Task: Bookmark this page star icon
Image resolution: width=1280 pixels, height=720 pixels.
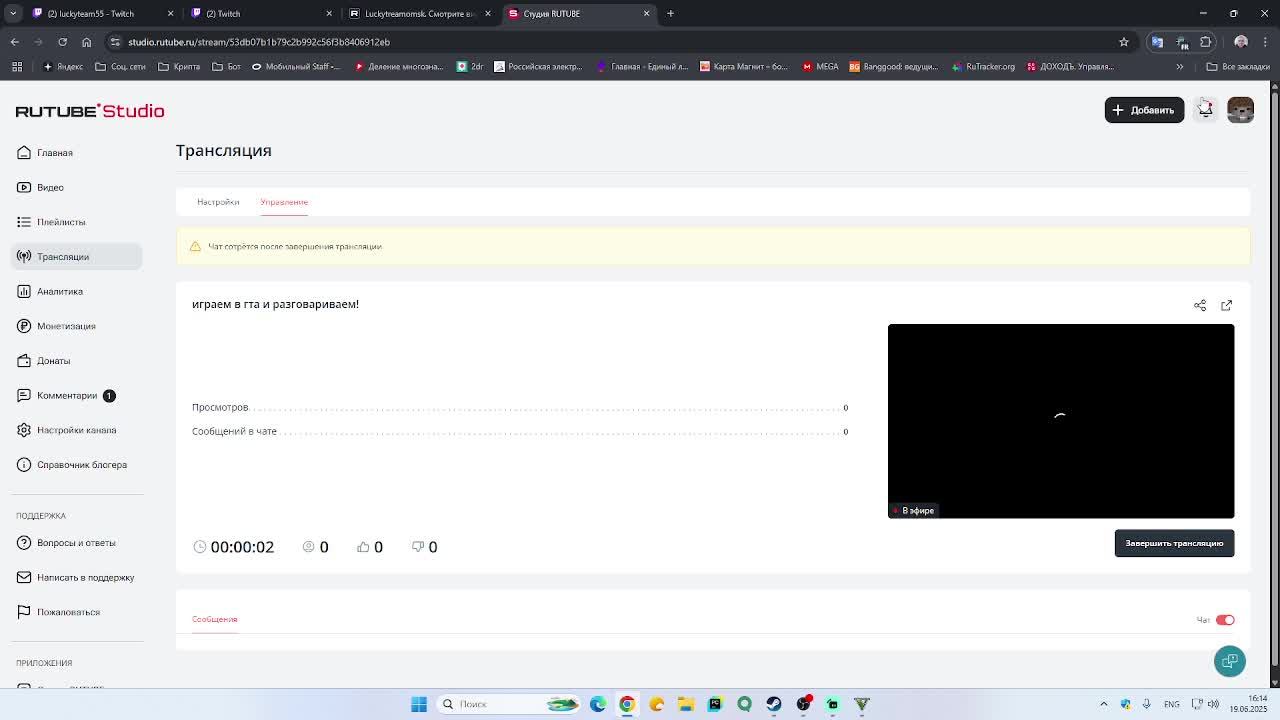Action: (1124, 42)
